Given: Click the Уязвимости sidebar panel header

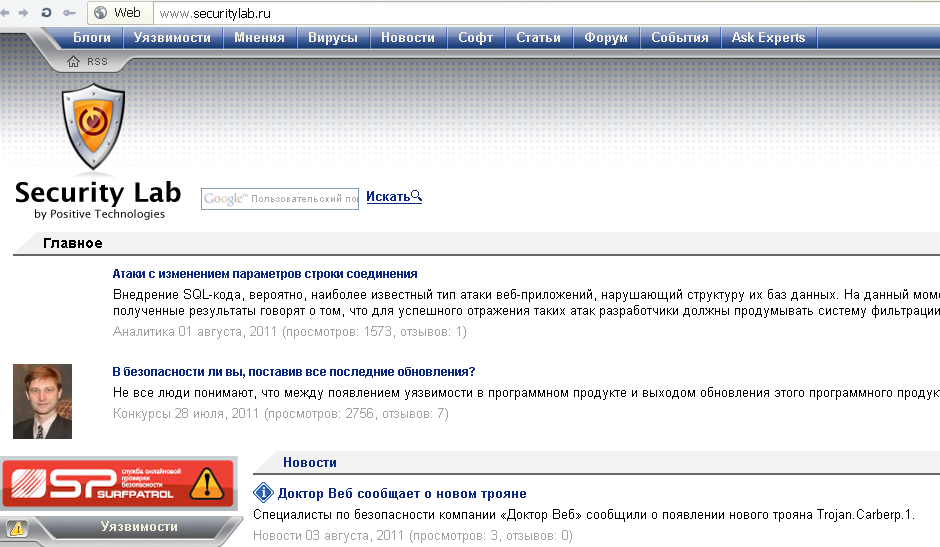Looking at the screenshot, I should pos(139,527).
